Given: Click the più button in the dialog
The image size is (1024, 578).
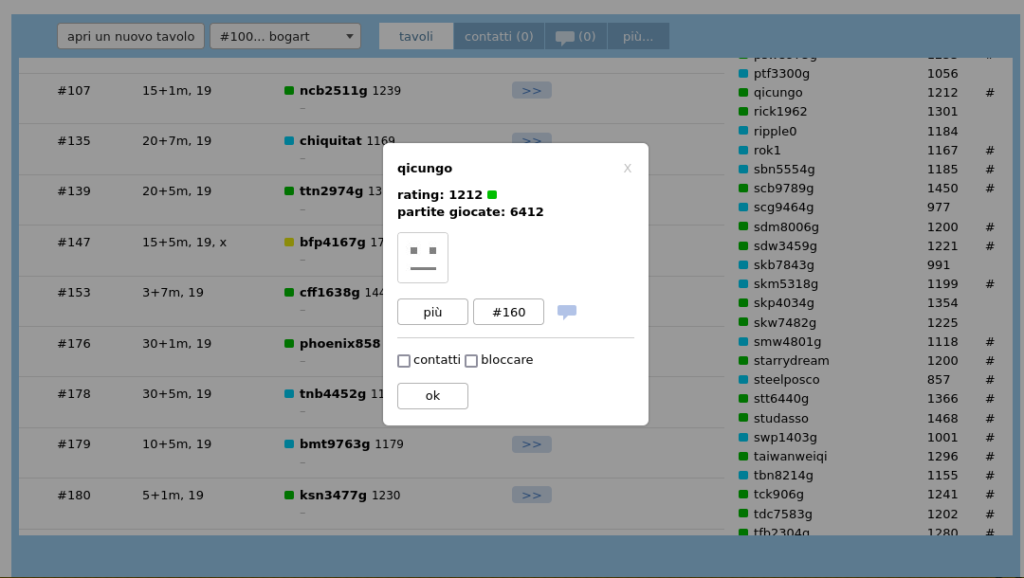Looking at the screenshot, I should coord(432,312).
